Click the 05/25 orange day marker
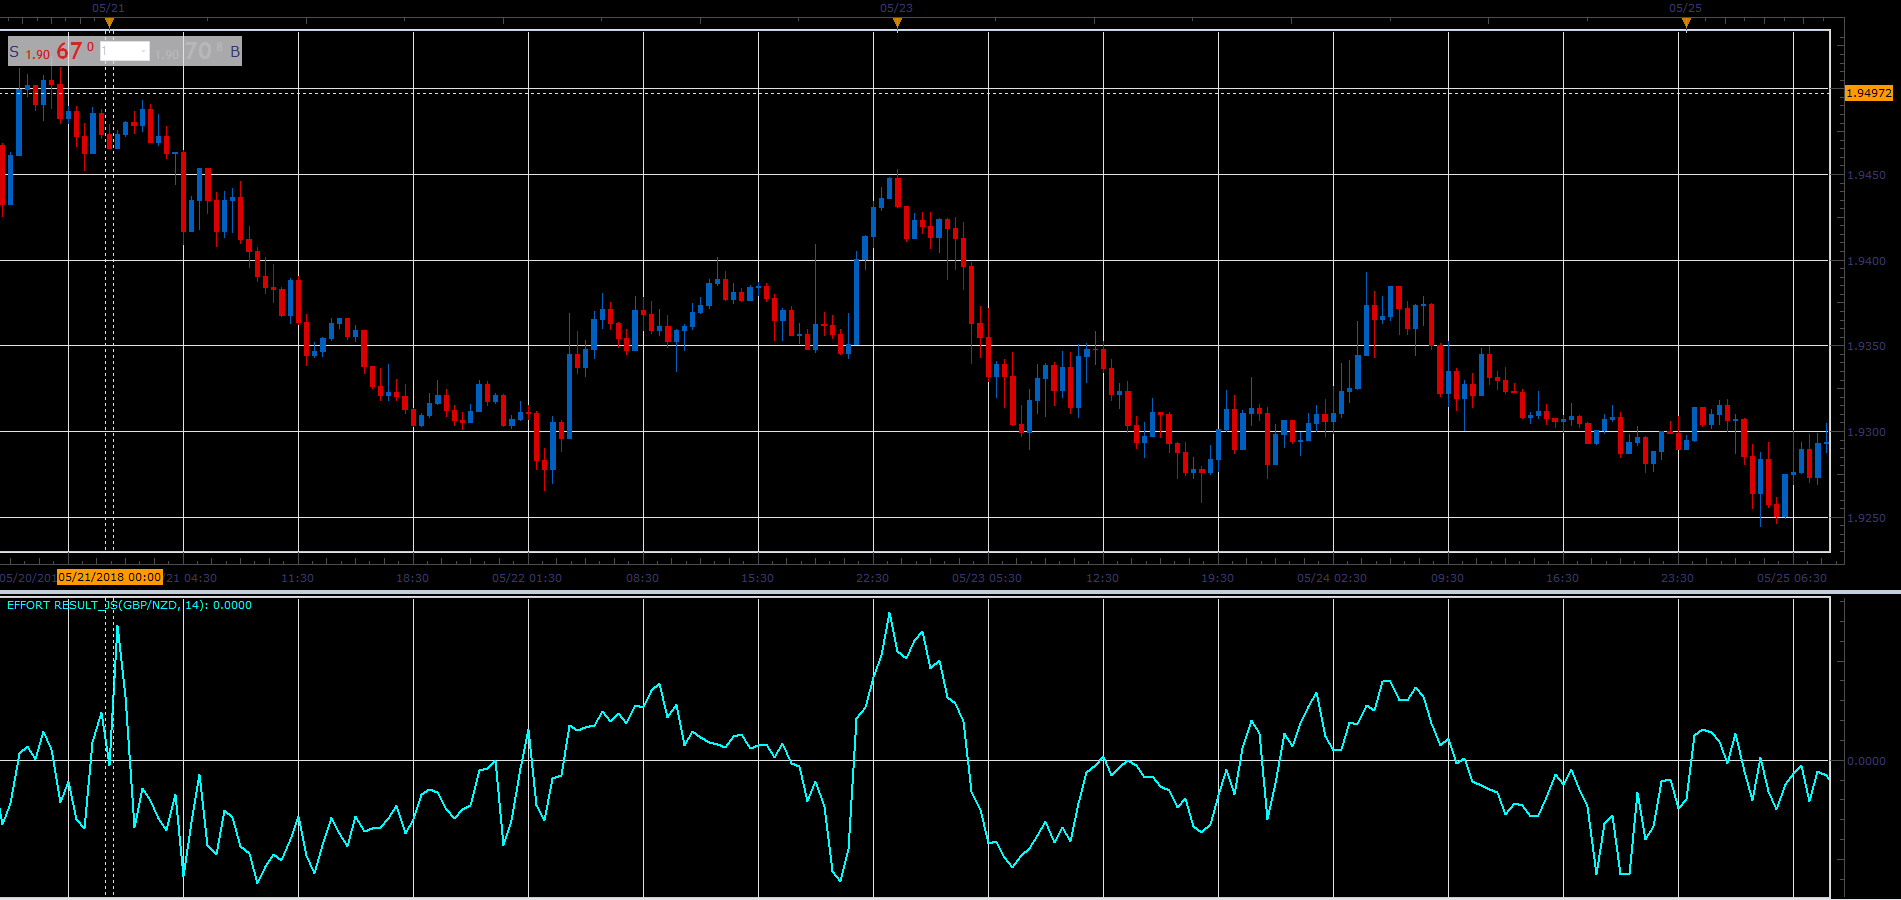 (1686, 22)
